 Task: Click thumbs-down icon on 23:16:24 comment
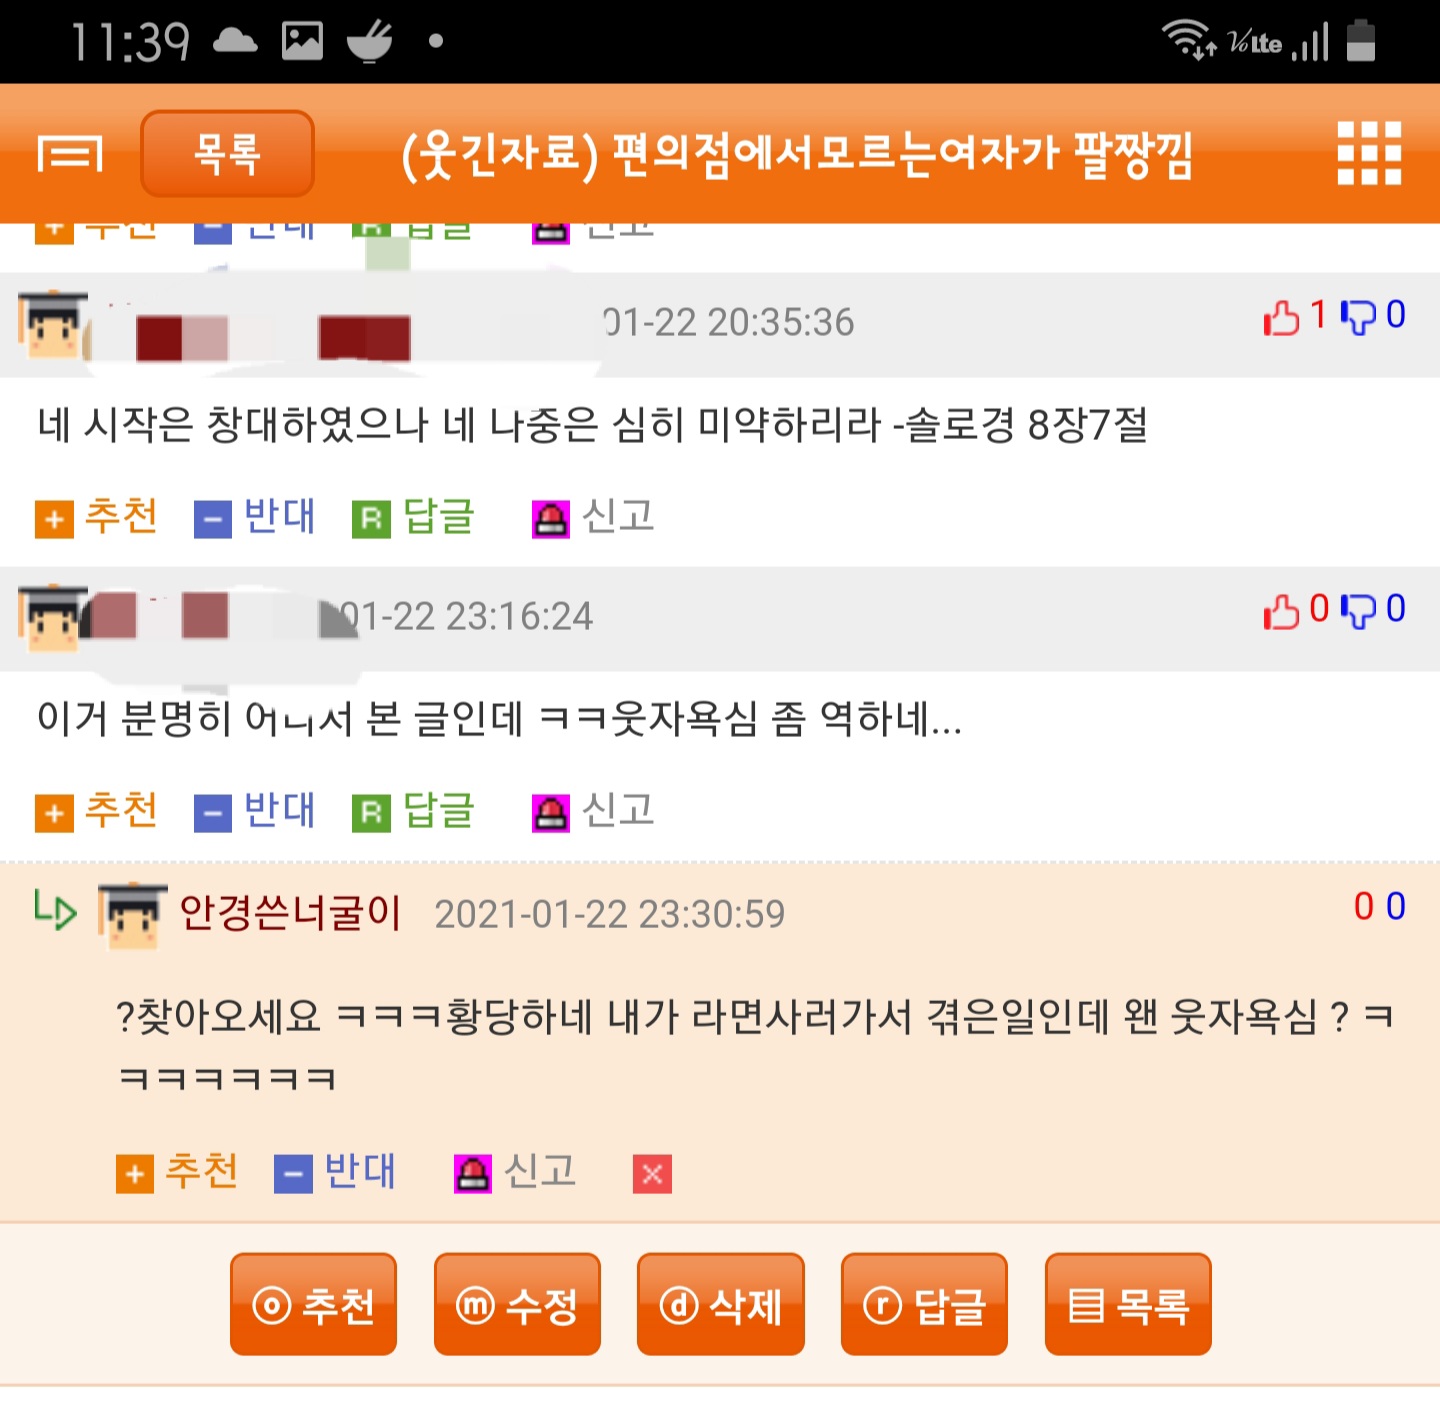(1358, 610)
